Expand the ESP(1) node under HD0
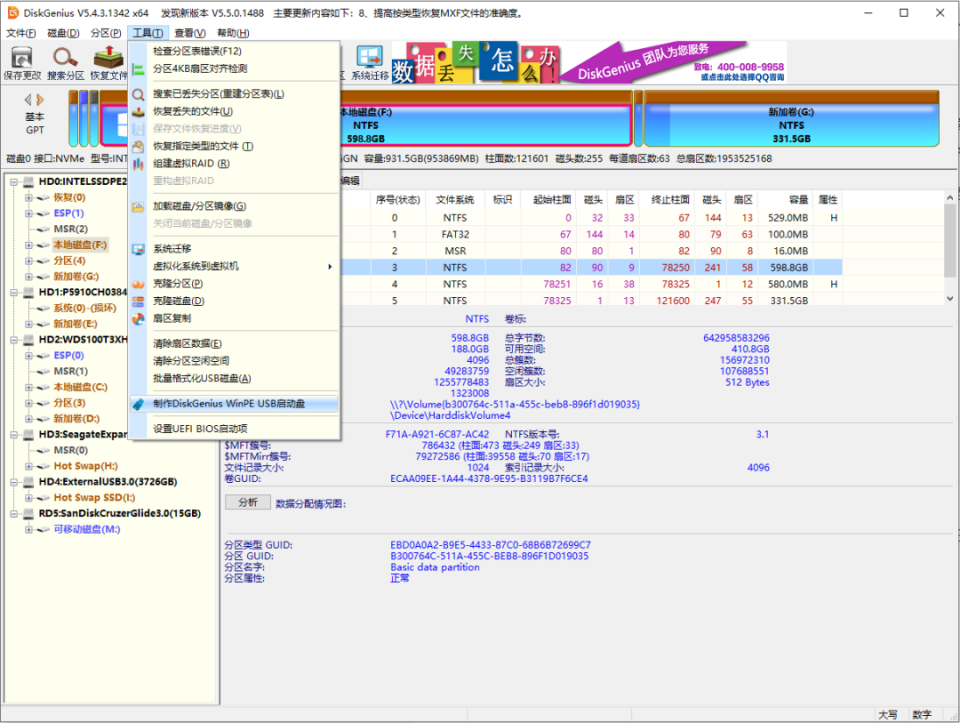Viewport: 960px width, 723px height. click(28, 214)
